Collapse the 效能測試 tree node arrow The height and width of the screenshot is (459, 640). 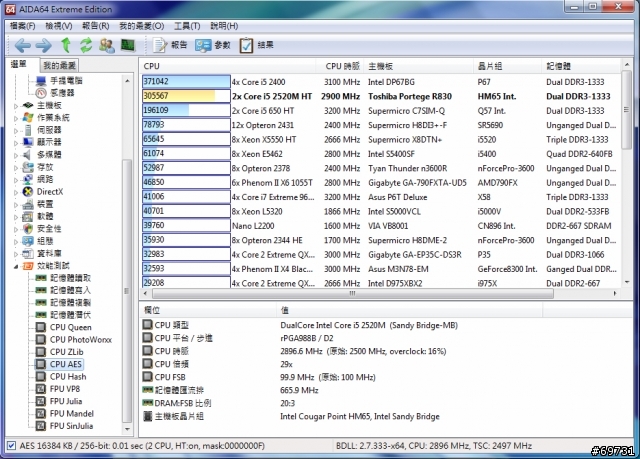(16, 266)
